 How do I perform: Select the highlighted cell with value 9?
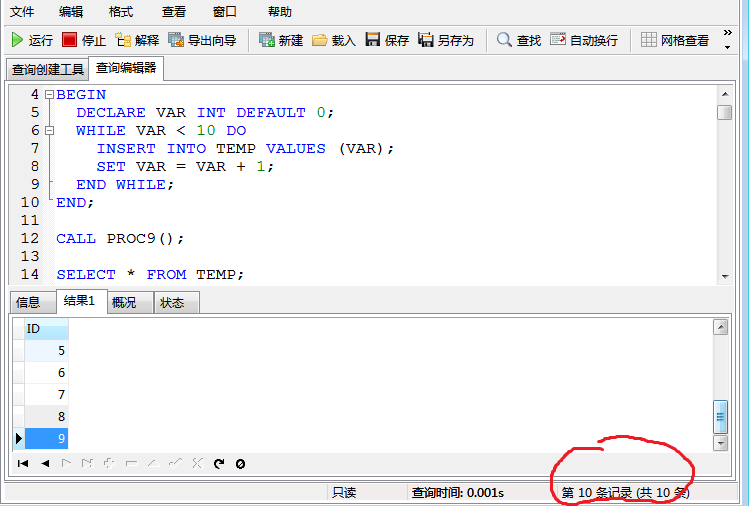pos(46,439)
